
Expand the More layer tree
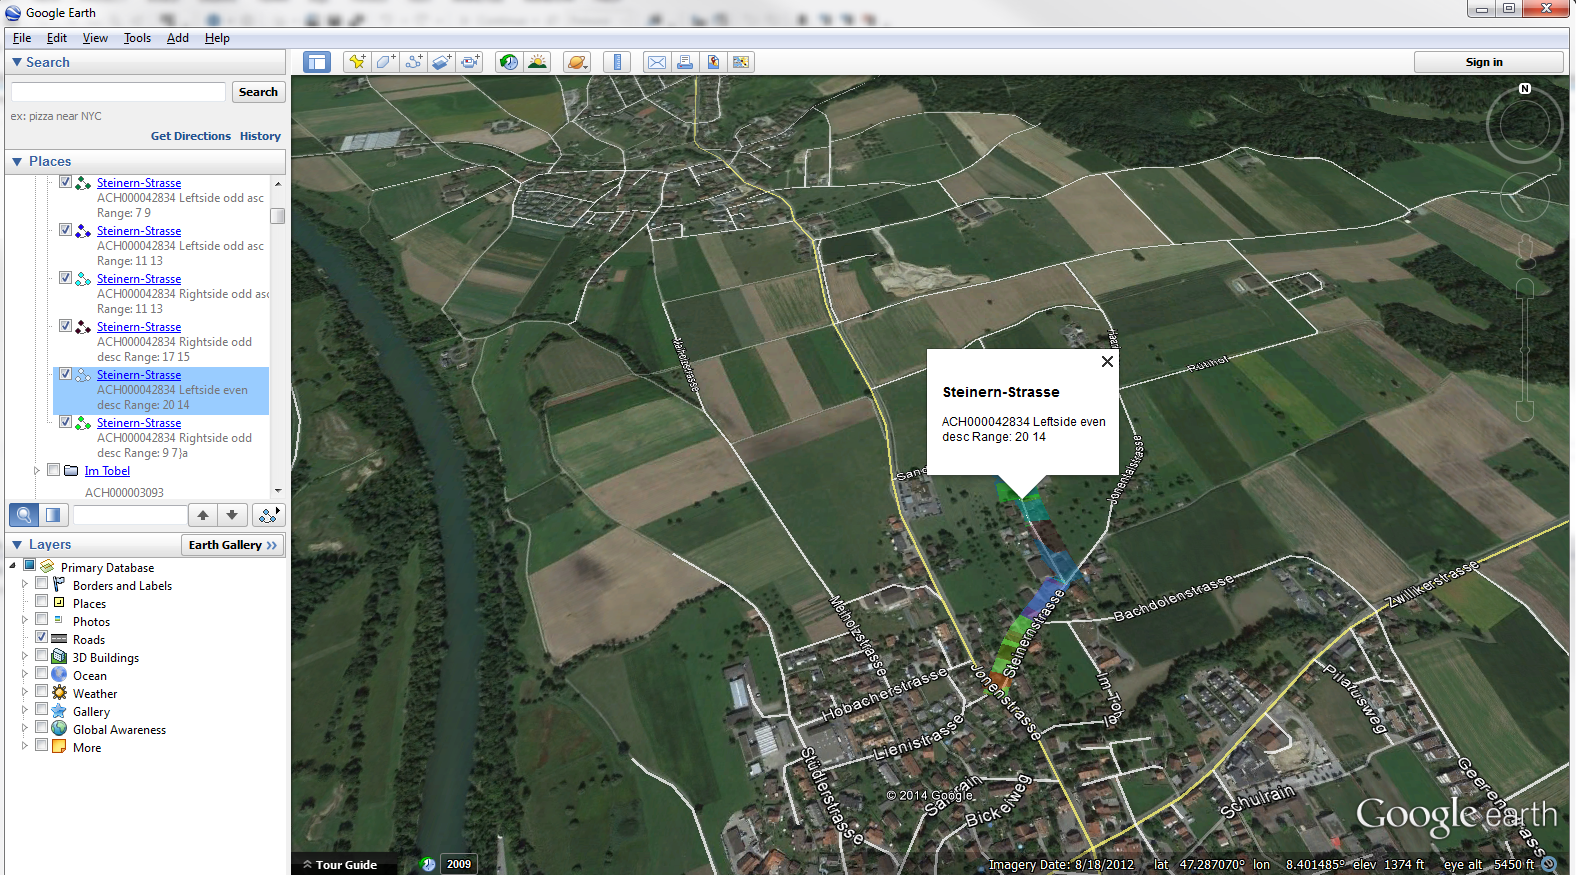point(25,746)
